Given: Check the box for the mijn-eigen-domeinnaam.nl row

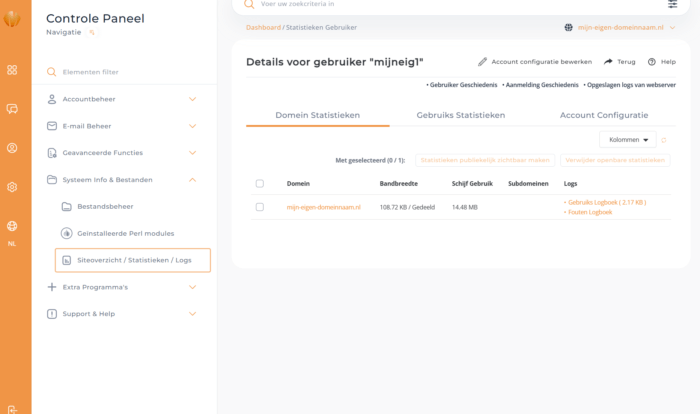Looking at the screenshot, I should (260, 207).
